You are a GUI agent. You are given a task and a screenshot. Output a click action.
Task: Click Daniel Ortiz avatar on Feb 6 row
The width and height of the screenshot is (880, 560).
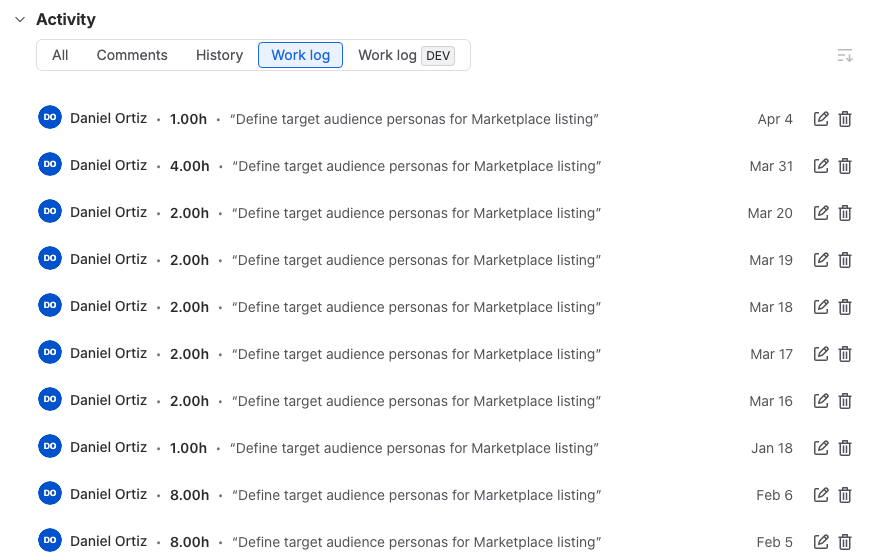pyautogui.click(x=50, y=493)
